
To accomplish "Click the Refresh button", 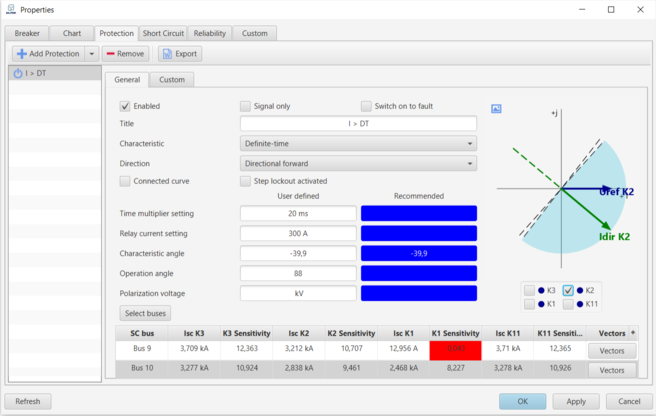I will tap(28, 401).
